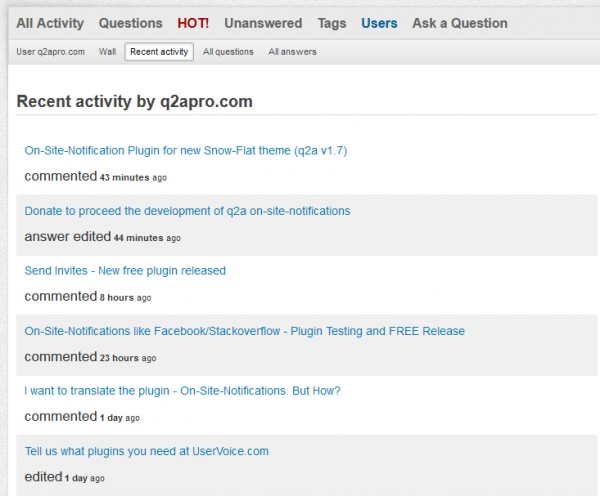
Task: Switch to the All questions tab
Action: click(x=228, y=52)
